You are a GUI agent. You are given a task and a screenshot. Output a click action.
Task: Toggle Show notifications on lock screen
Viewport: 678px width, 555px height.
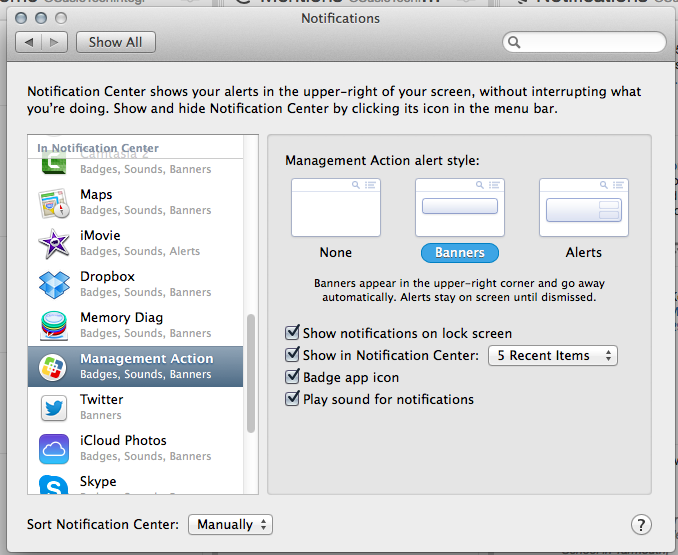(x=292, y=333)
